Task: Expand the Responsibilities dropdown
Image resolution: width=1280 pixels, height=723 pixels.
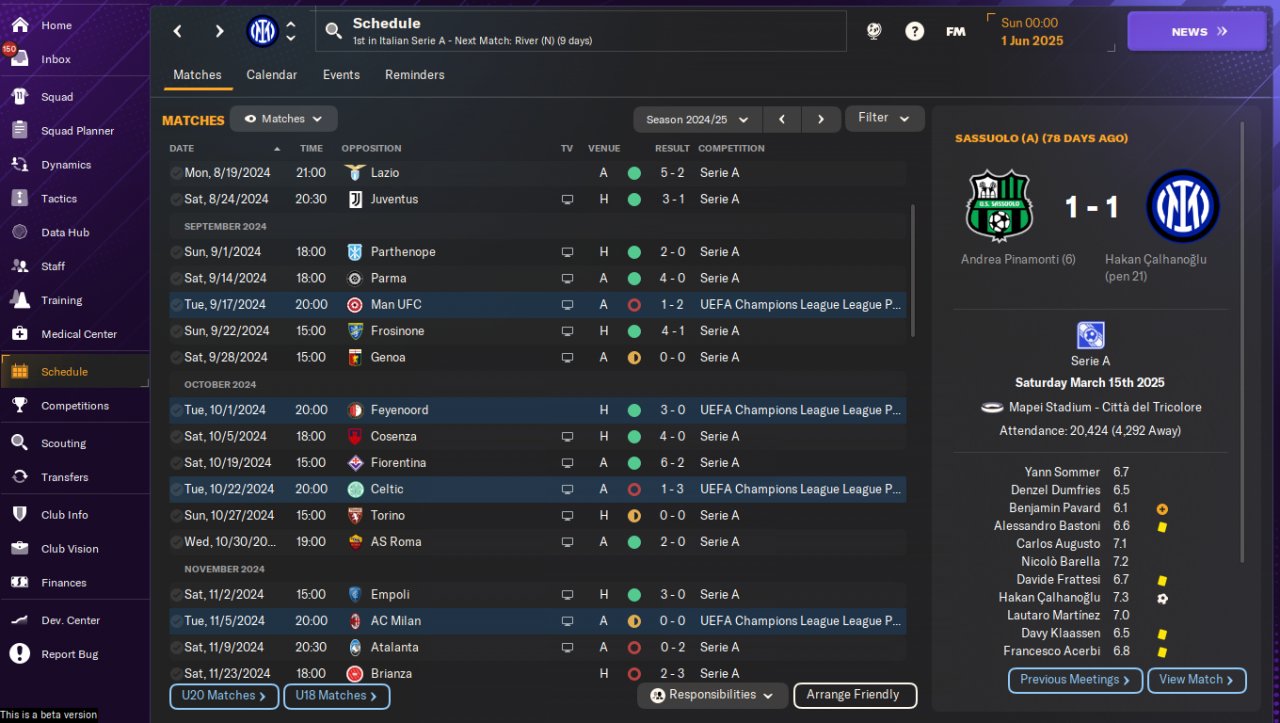Action: click(711, 695)
